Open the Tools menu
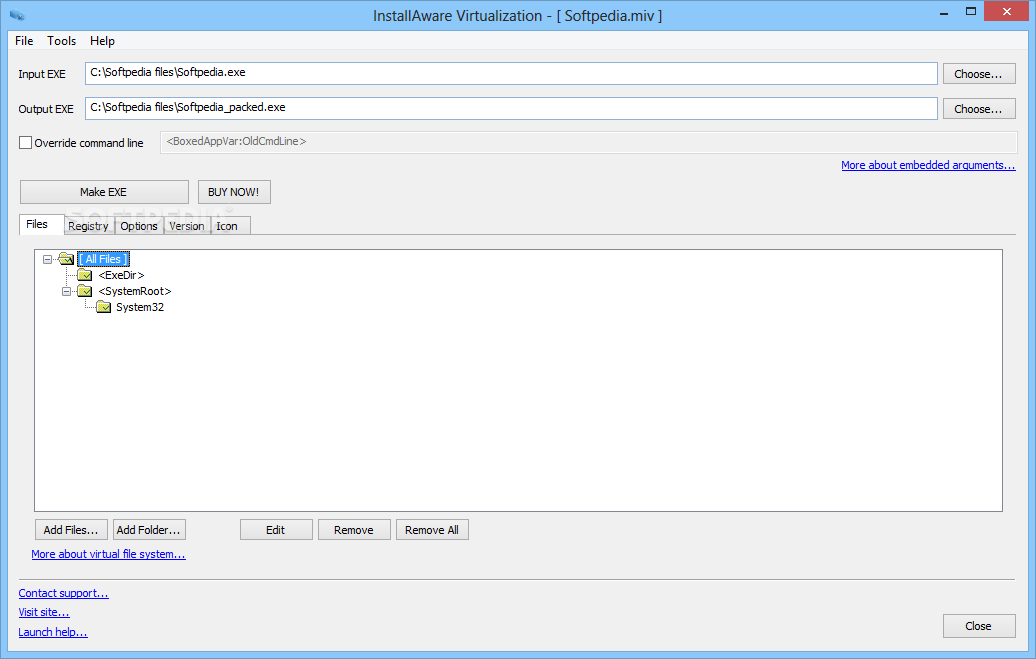The image size is (1036, 659). click(61, 40)
